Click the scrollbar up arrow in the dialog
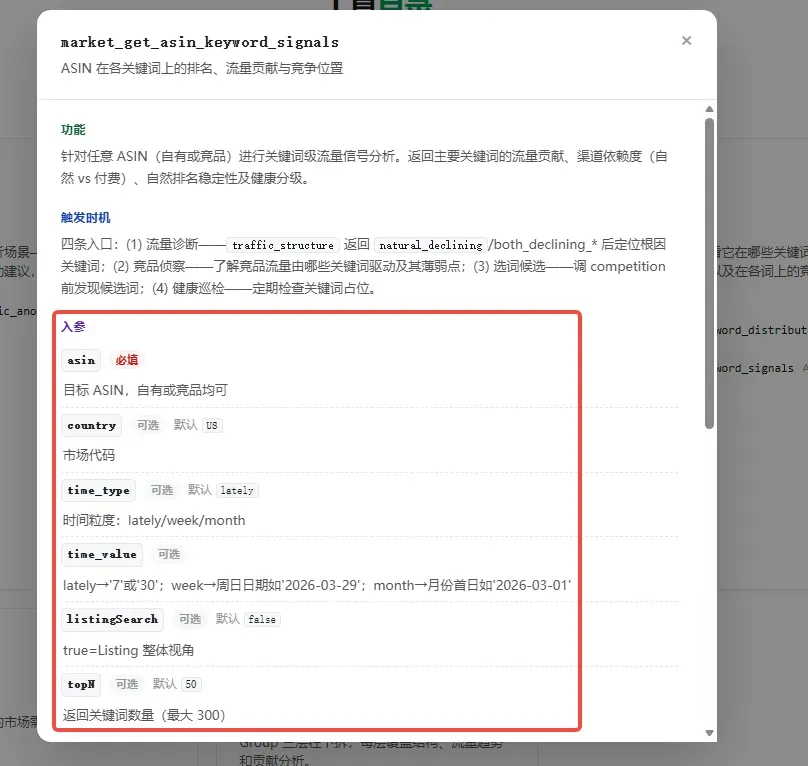This screenshot has width=808, height=766. (709, 109)
